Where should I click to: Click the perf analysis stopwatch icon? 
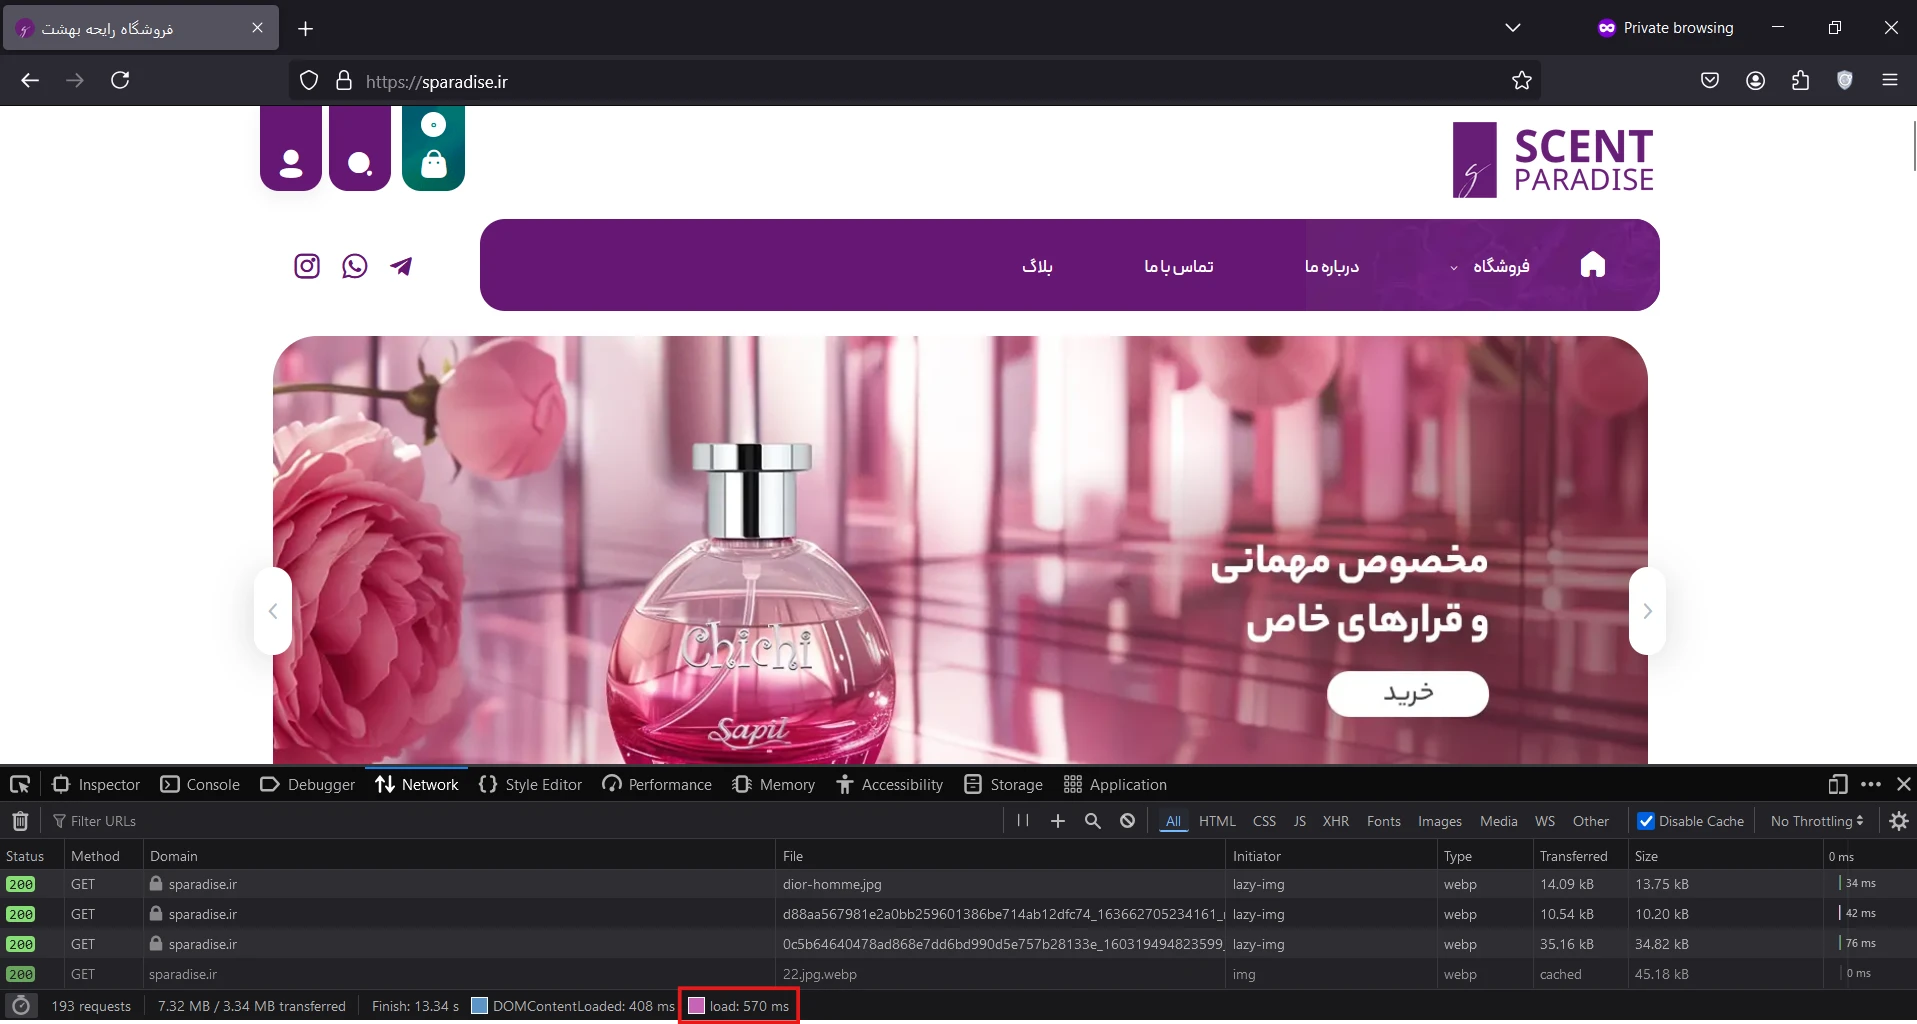21,1006
